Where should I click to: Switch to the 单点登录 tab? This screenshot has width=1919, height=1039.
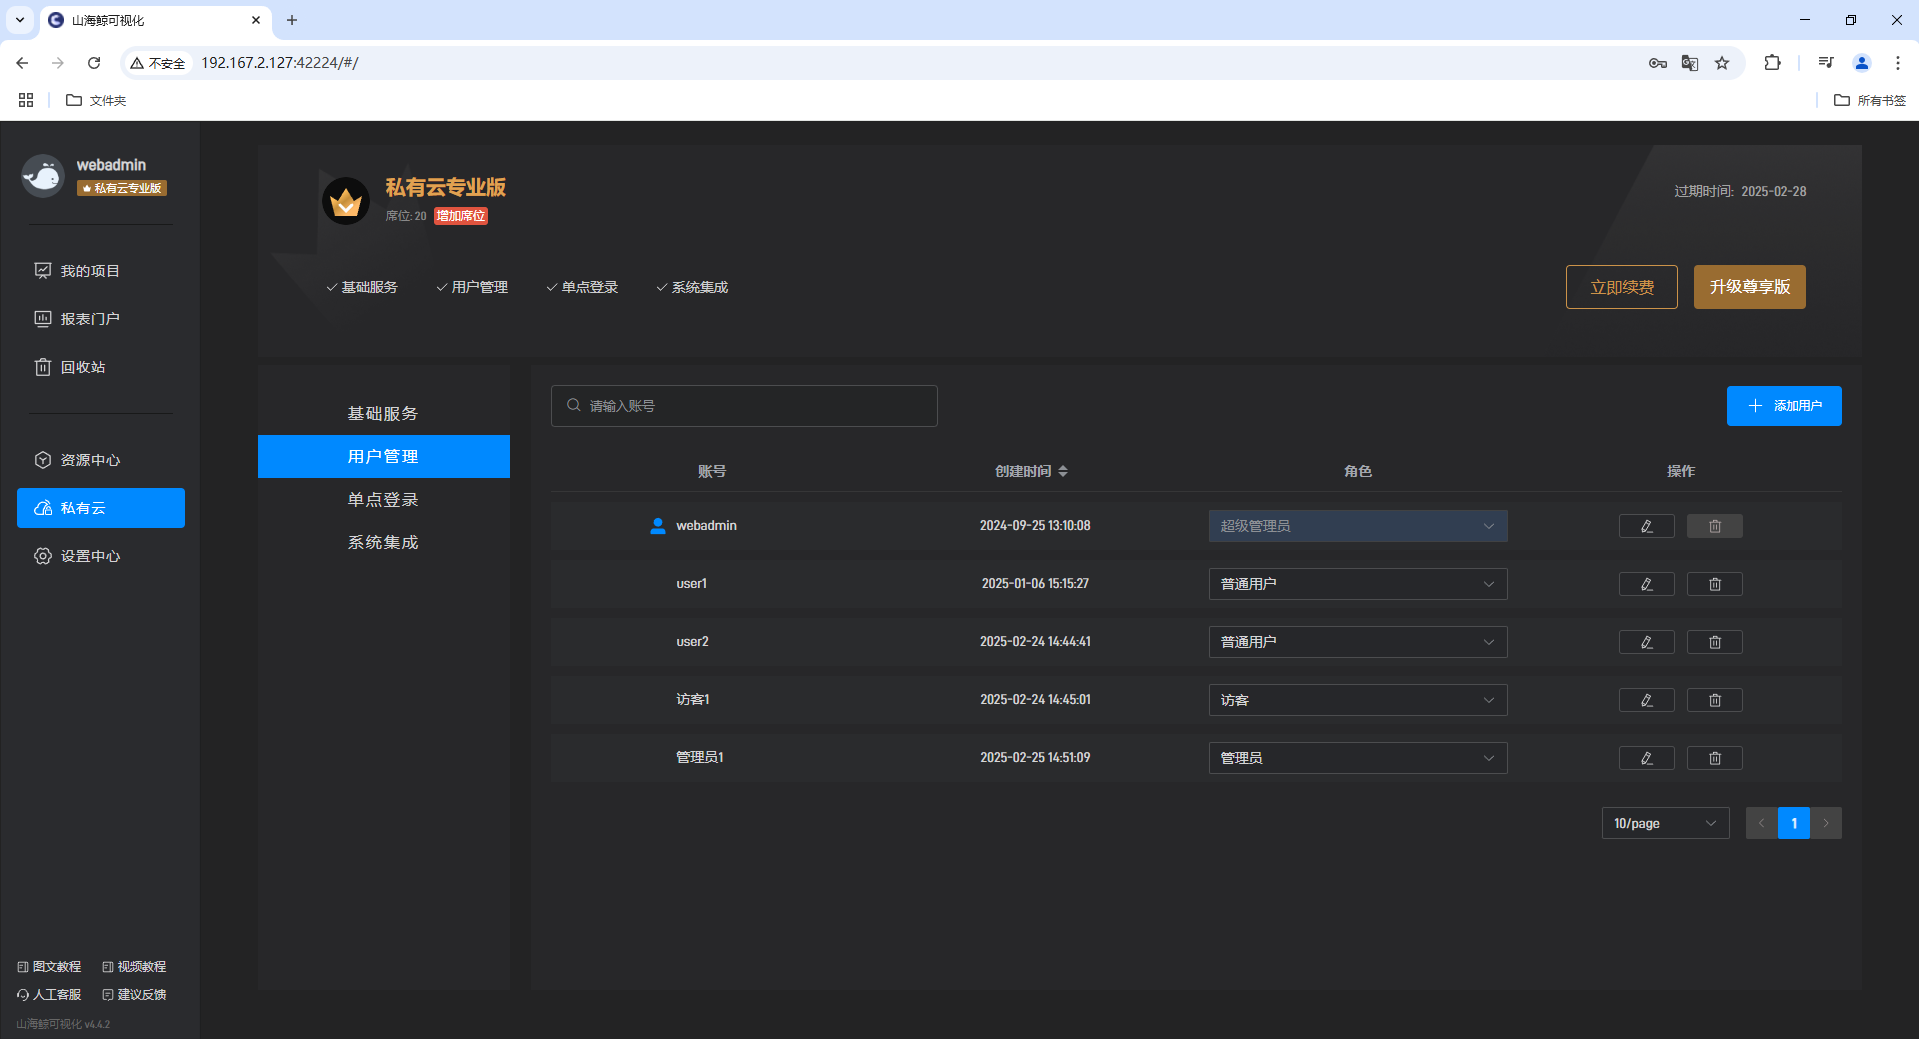[x=383, y=500]
